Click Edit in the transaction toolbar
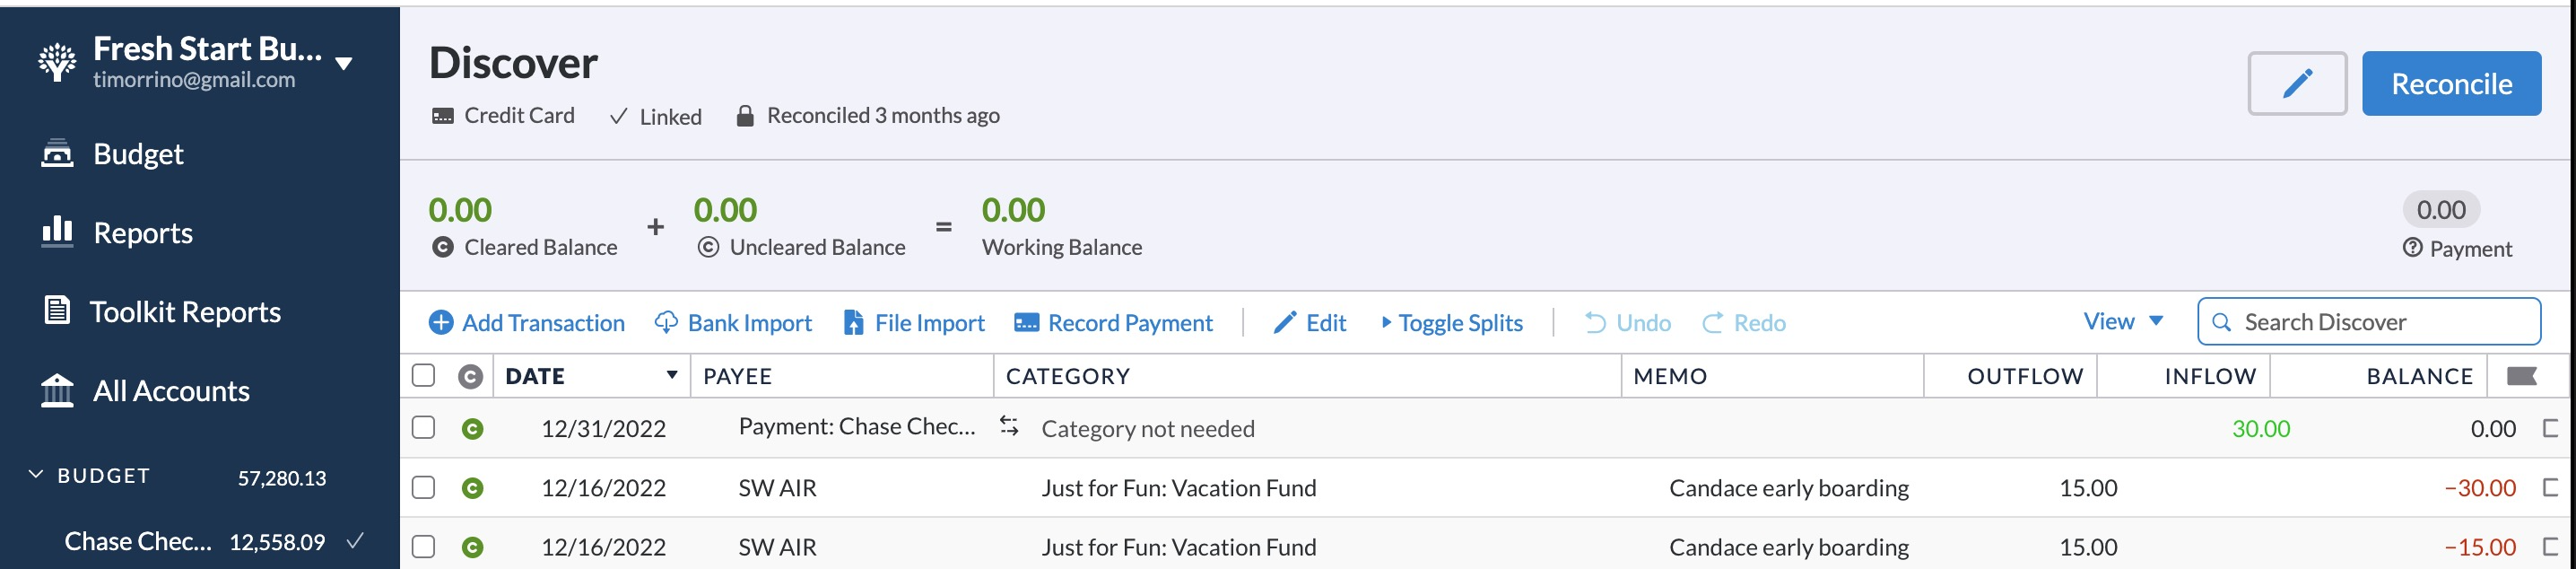This screenshot has height=569, width=2576. pyautogui.click(x=1310, y=322)
